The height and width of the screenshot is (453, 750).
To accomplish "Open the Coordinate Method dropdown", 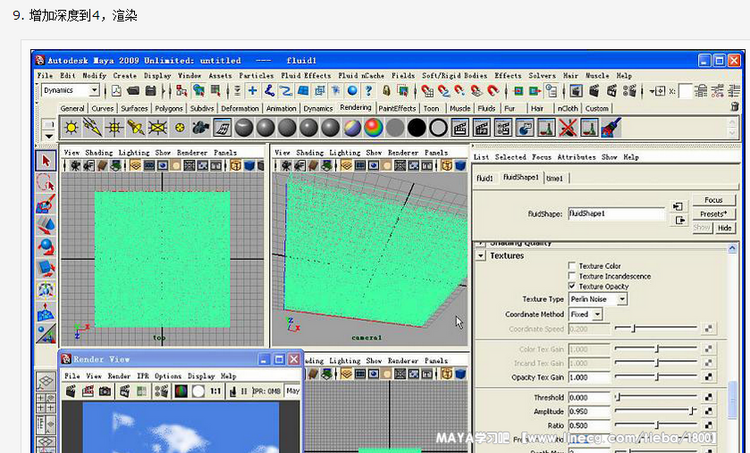I will pos(585,314).
